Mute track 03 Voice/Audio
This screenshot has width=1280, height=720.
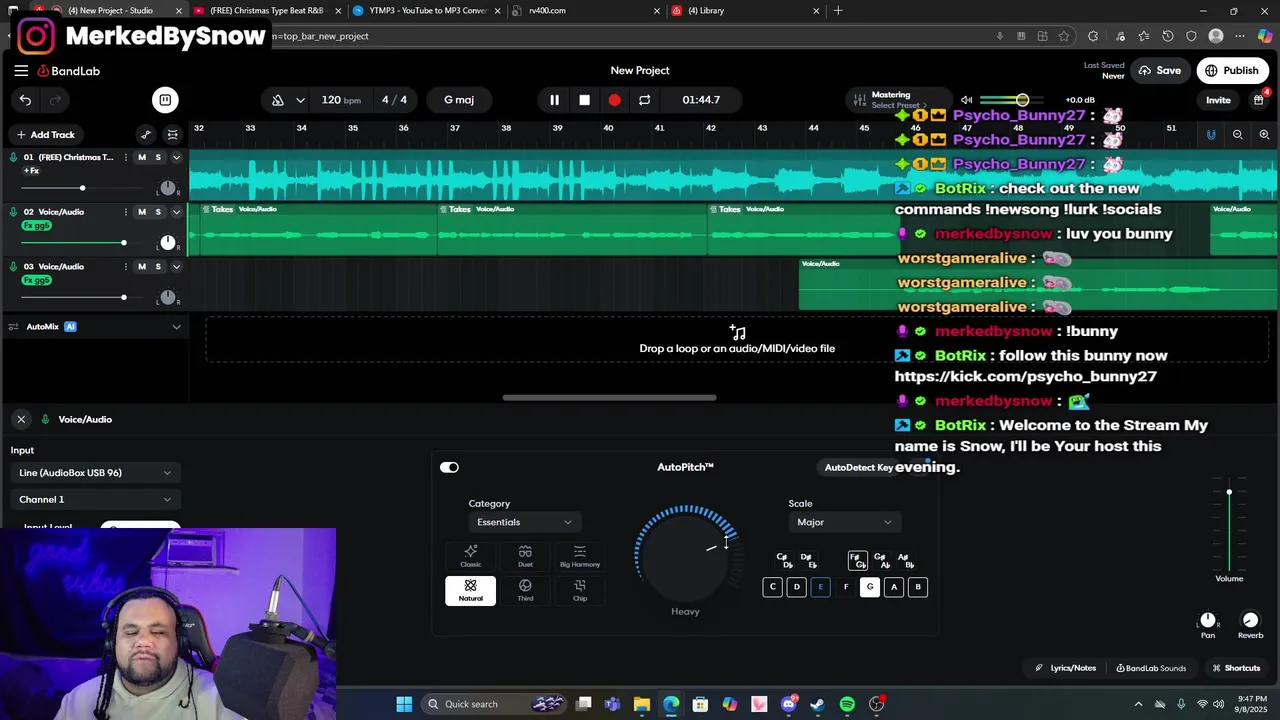click(141, 267)
